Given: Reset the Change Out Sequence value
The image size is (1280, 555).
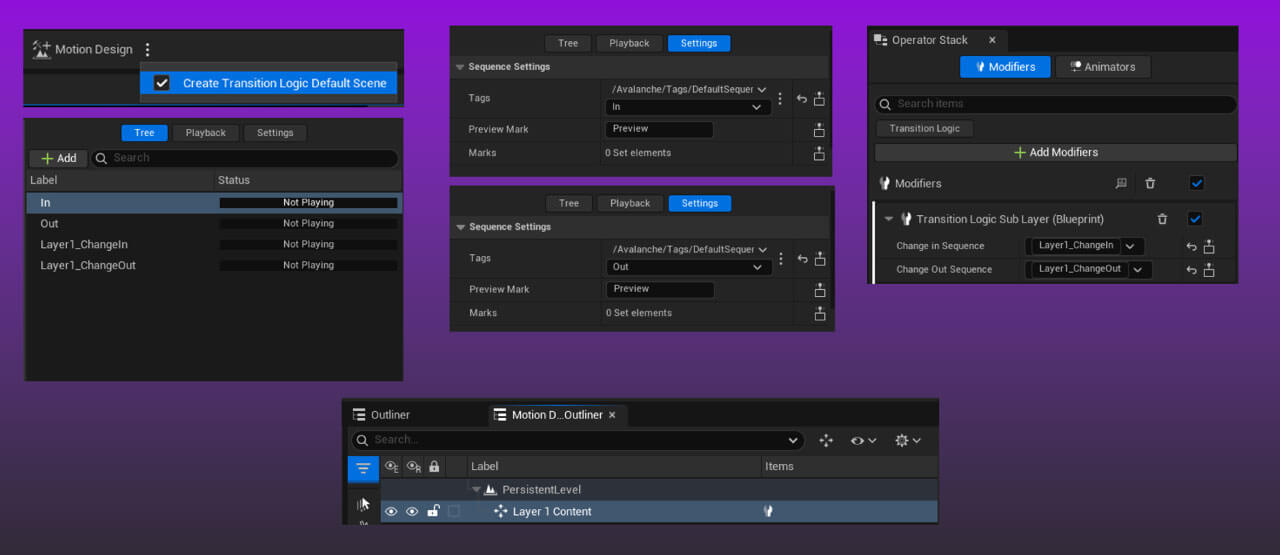Looking at the screenshot, I should pyautogui.click(x=1191, y=270).
